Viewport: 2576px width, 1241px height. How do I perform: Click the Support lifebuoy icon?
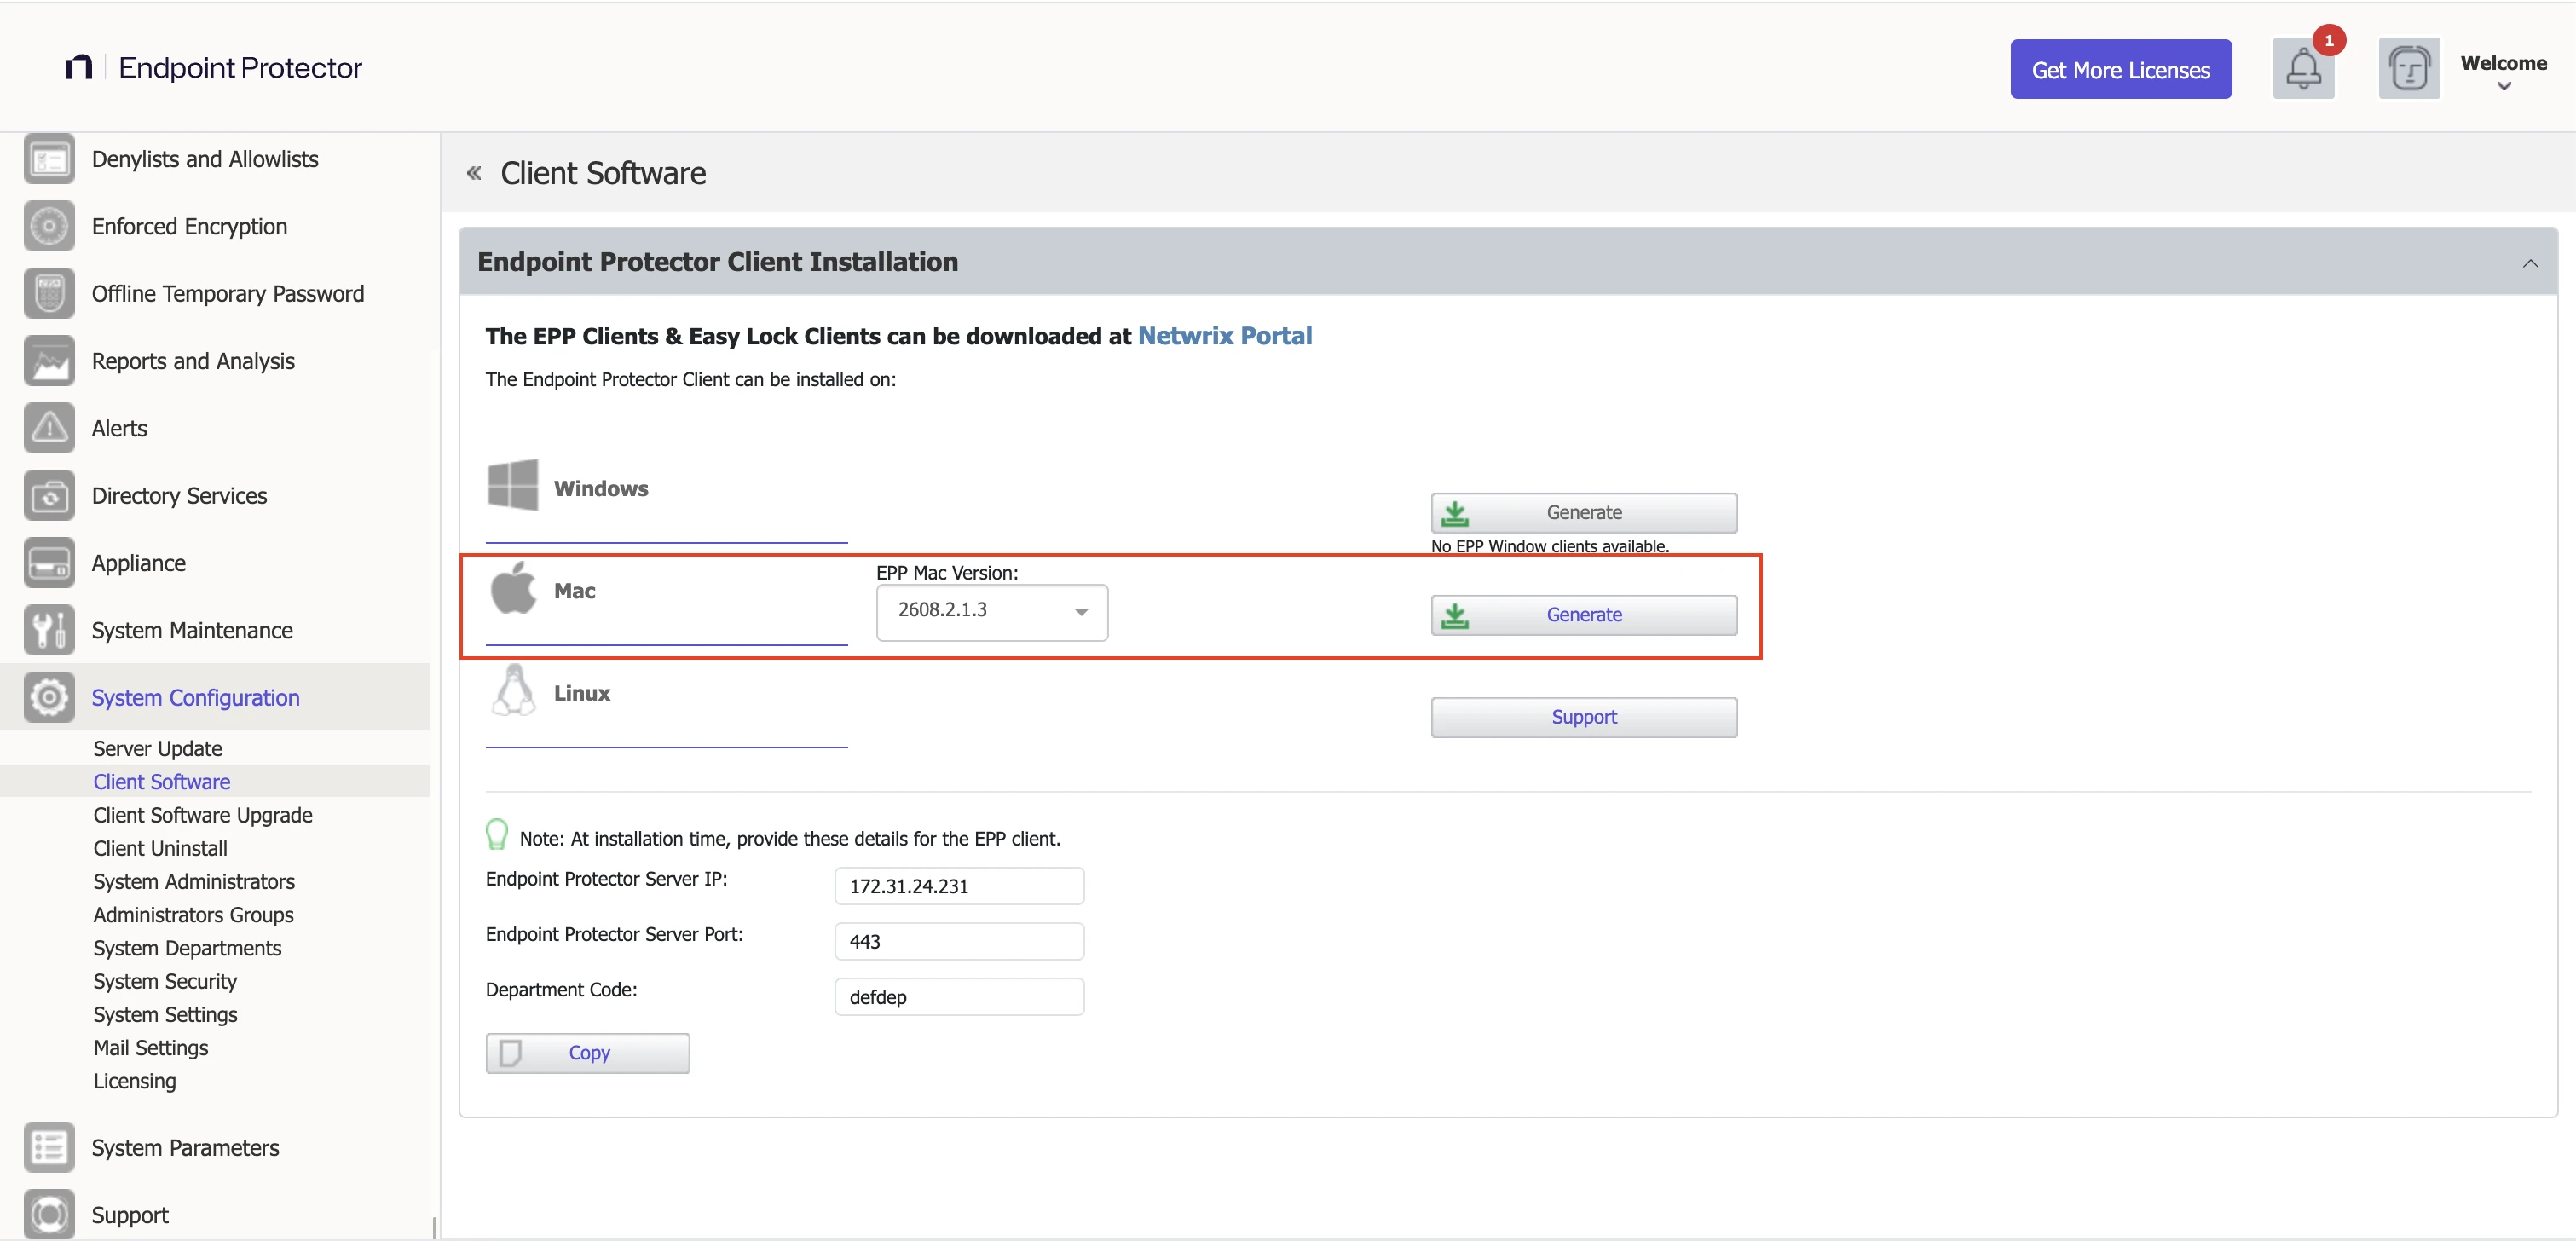(49, 1214)
